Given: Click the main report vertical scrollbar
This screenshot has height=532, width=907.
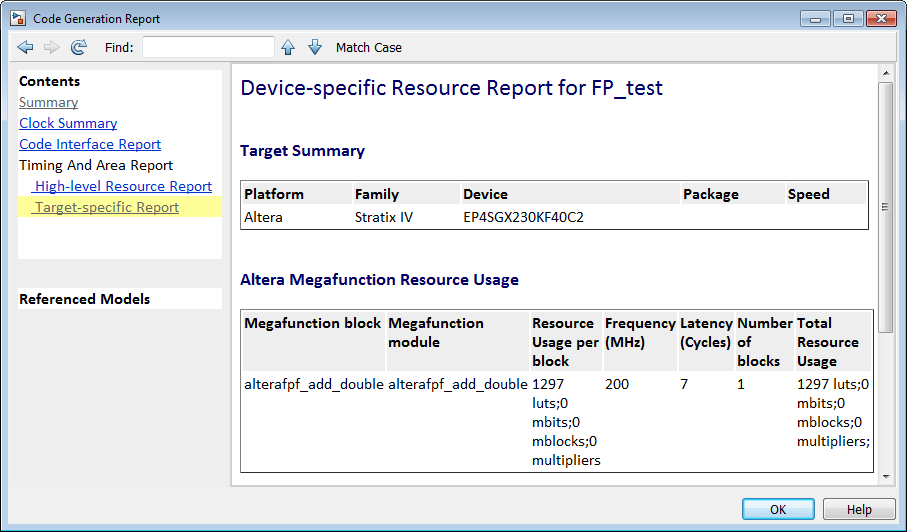Looking at the screenshot, I should pyautogui.click(x=885, y=206).
